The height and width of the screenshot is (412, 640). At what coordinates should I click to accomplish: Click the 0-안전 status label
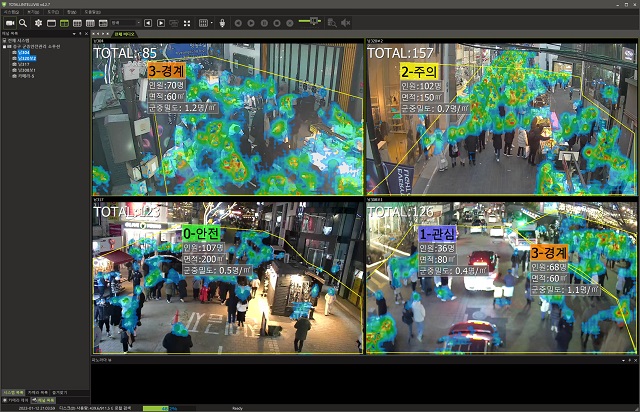[x=202, y=232]
